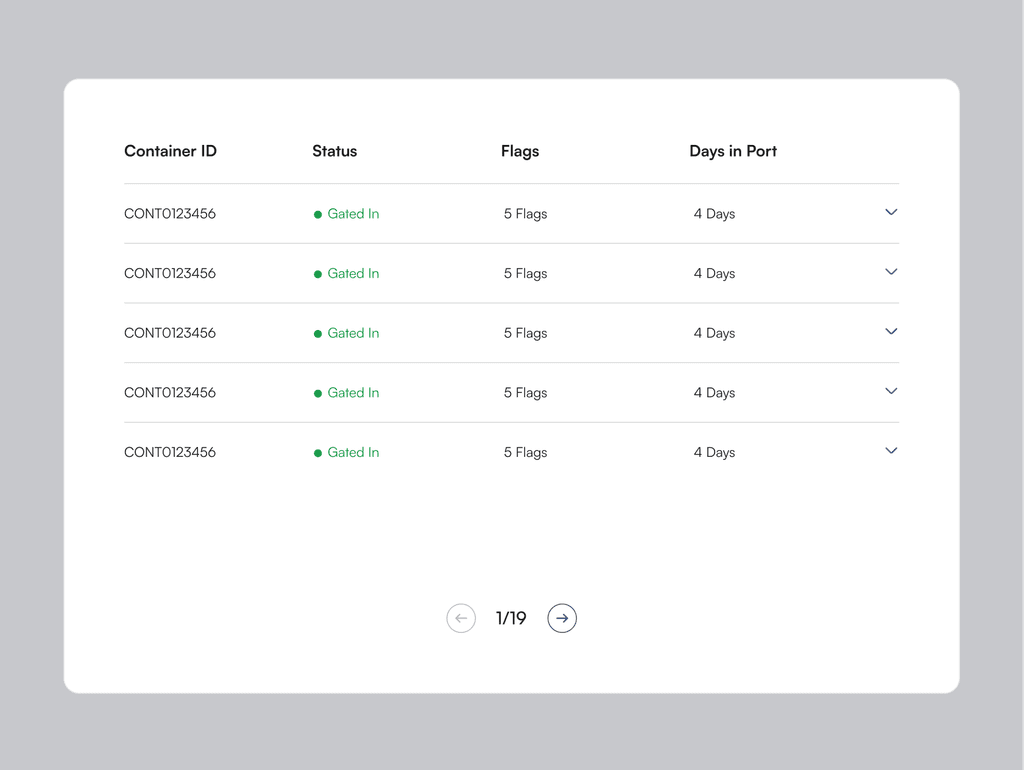
Task: Go to next page arrow button
Action: tap(562, 618)
